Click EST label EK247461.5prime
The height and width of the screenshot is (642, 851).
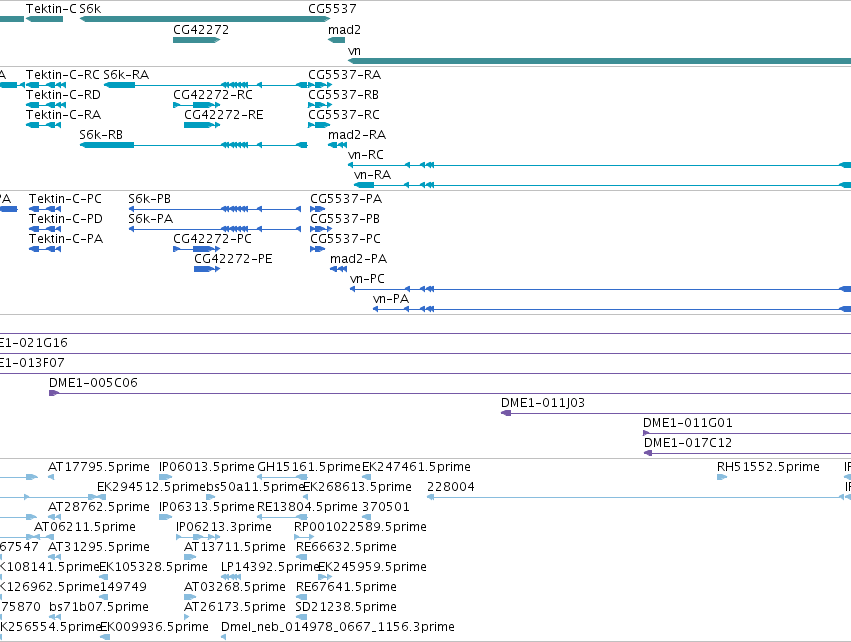(416, 467)
